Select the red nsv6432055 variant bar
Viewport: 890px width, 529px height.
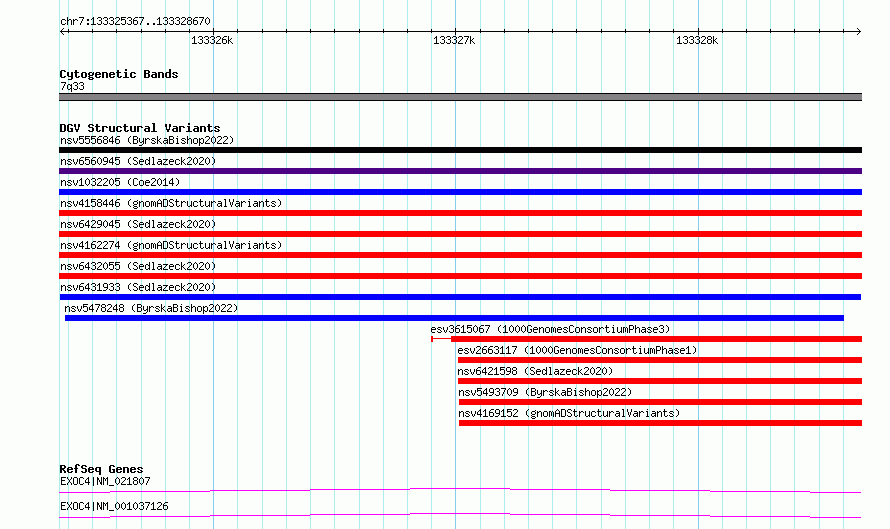460,276
